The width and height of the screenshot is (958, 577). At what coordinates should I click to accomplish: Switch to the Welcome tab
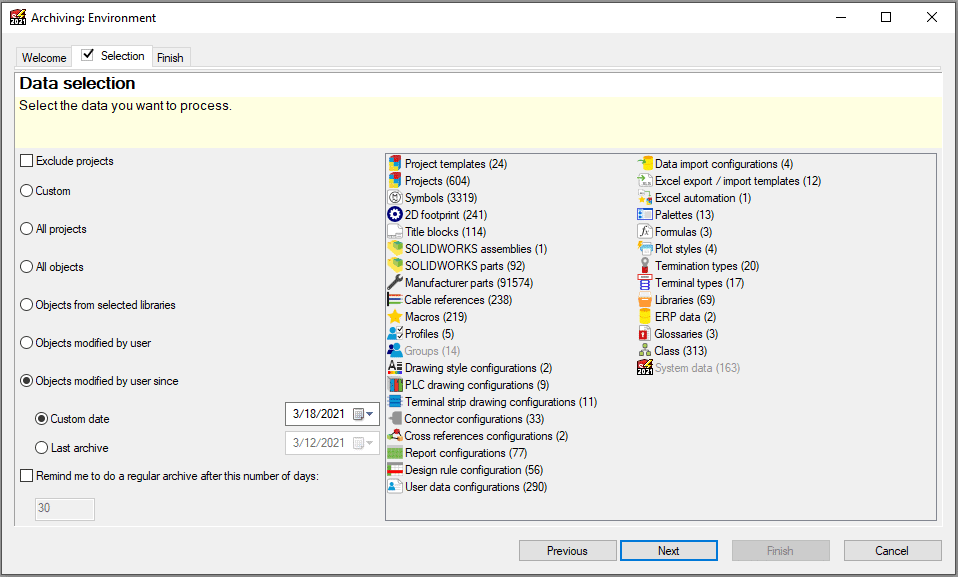(x=44, y=58)
